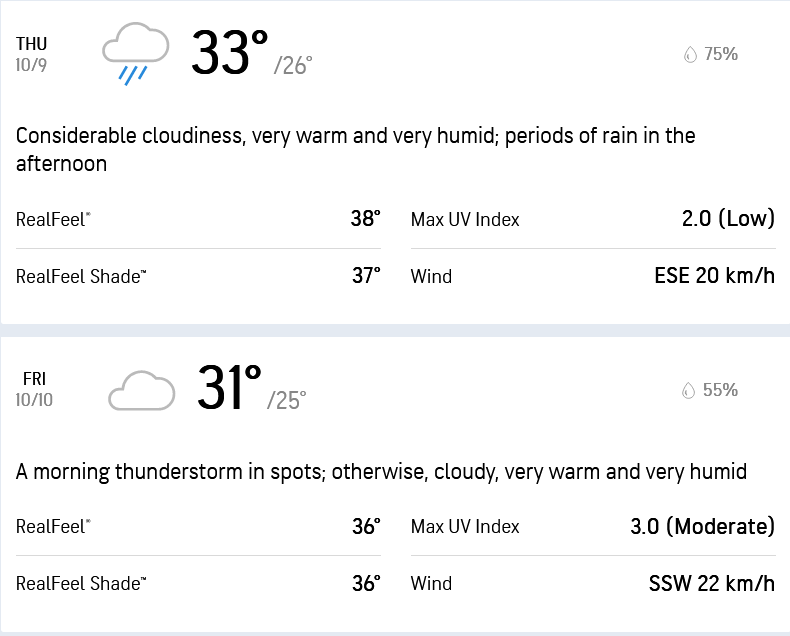Open the THU 10/9 forecast card

tap(32, 53)
